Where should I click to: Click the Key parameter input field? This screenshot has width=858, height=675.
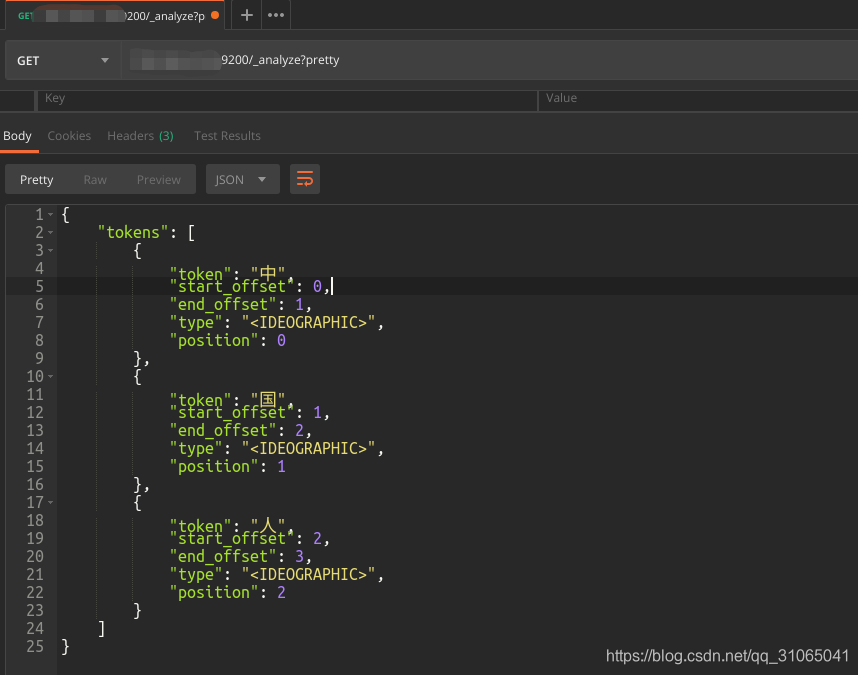click(287, 101)
